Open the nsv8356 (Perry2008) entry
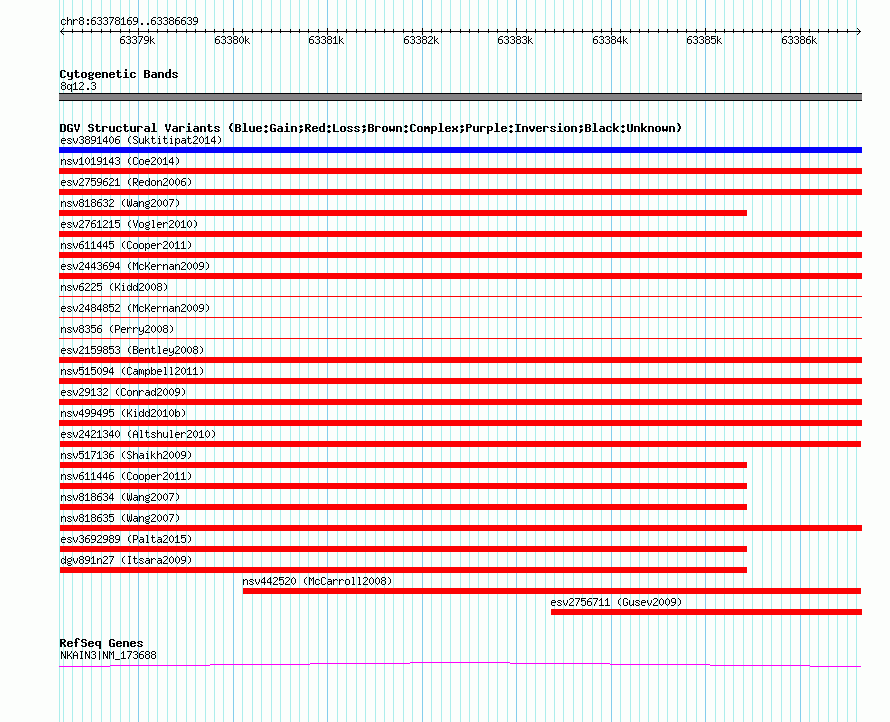The image size is (890, 722). pos(117,329)
